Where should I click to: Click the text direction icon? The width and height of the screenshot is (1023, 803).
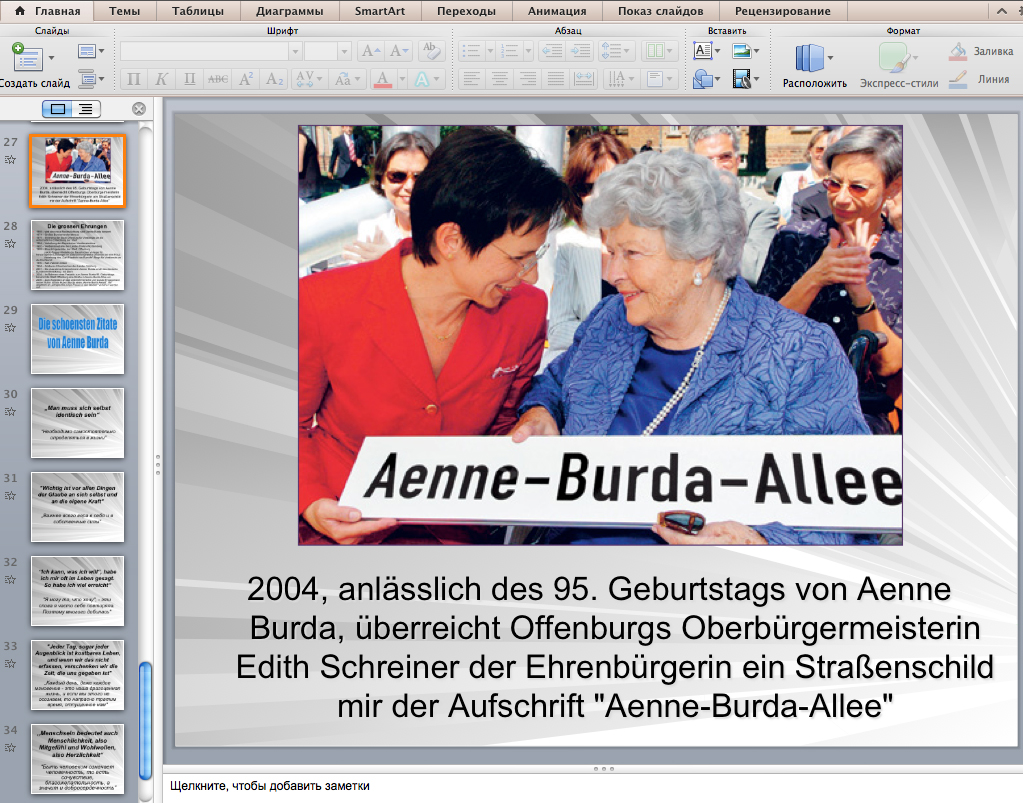point(620,79)
